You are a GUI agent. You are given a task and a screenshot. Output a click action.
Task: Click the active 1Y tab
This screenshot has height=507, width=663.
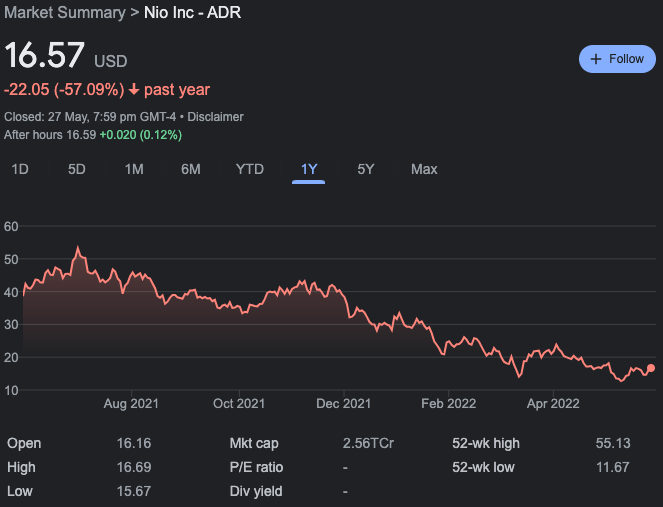pos(309,169)
